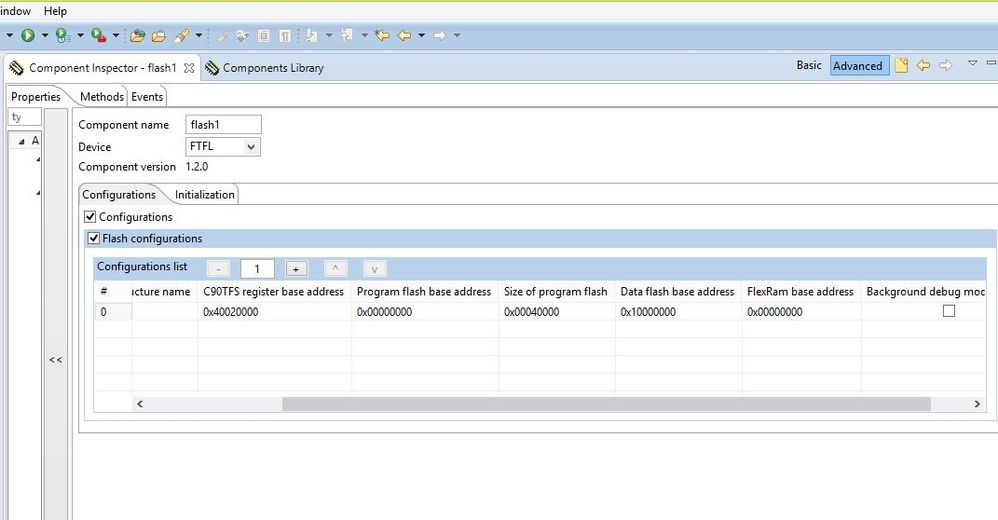
Task: Click the plus button in Configurations list
Action: (x=296, y=269)
